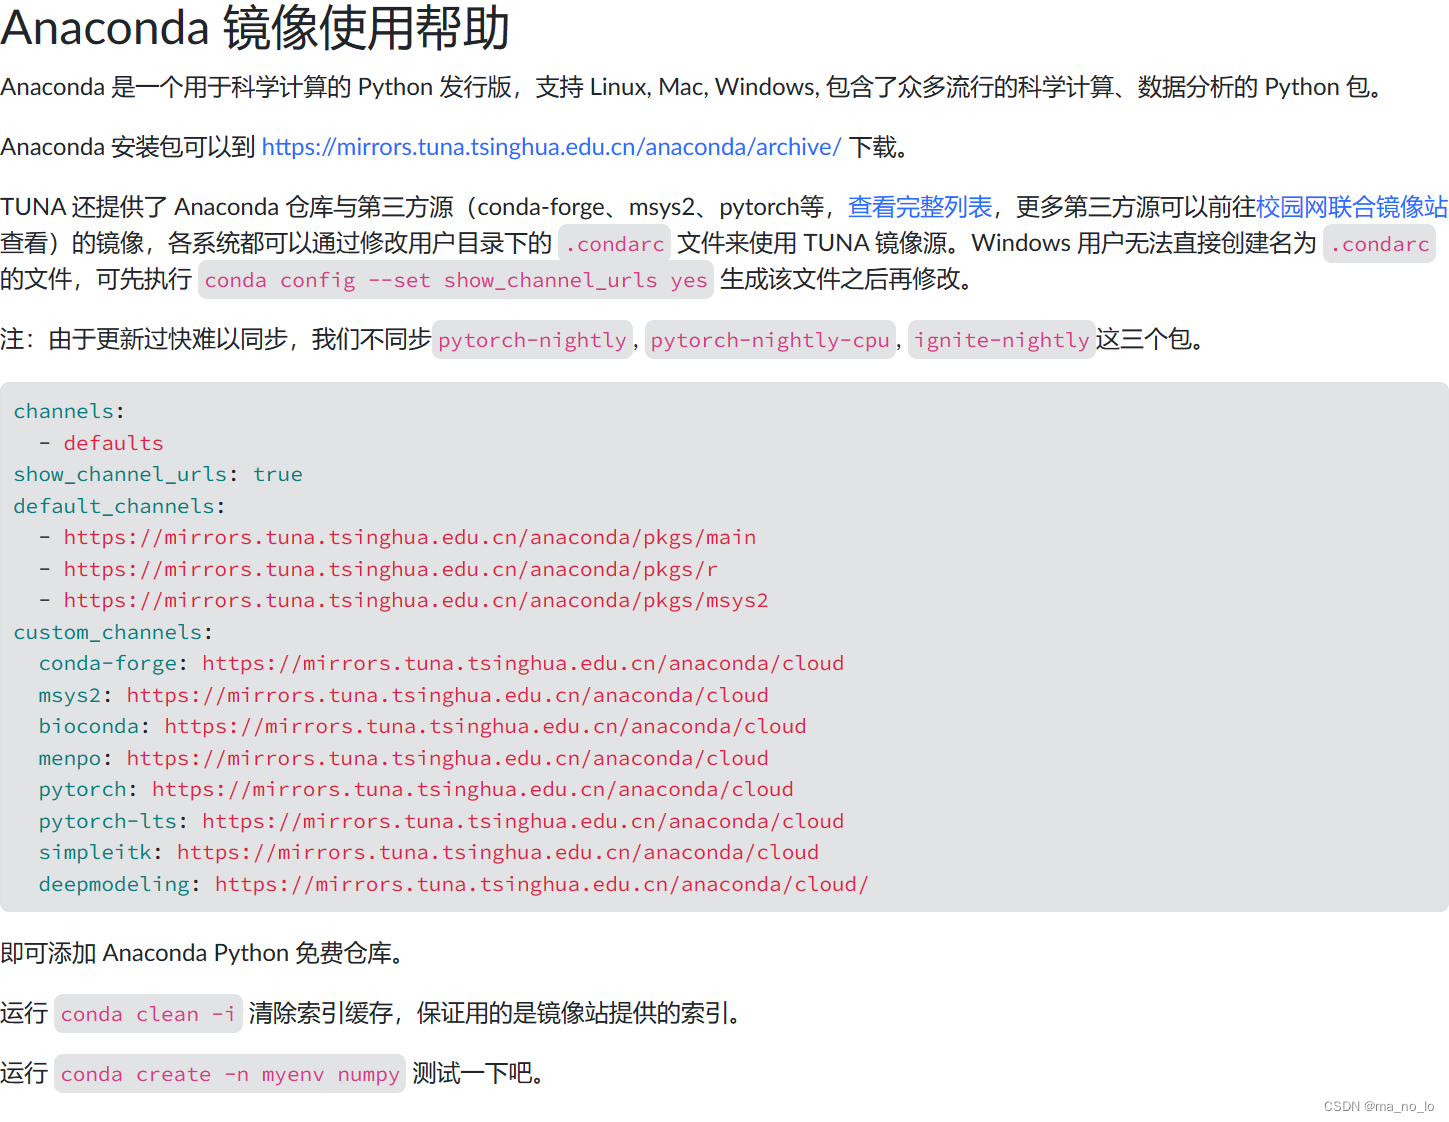Click the conda create -n myenv numpy code

click(230, 1074)
